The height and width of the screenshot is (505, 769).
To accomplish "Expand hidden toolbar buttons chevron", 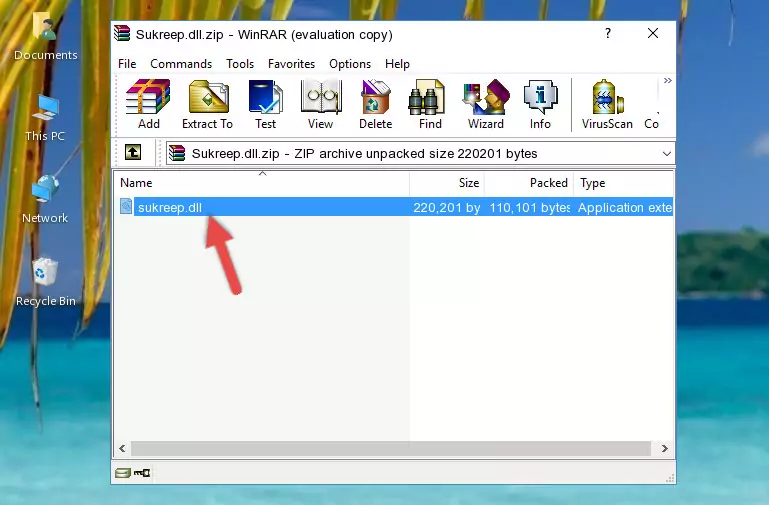I will tap(667, 80).
